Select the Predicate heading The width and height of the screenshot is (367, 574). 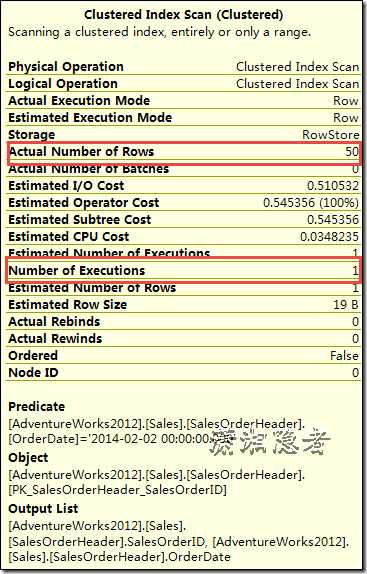(x=37, y=407)
